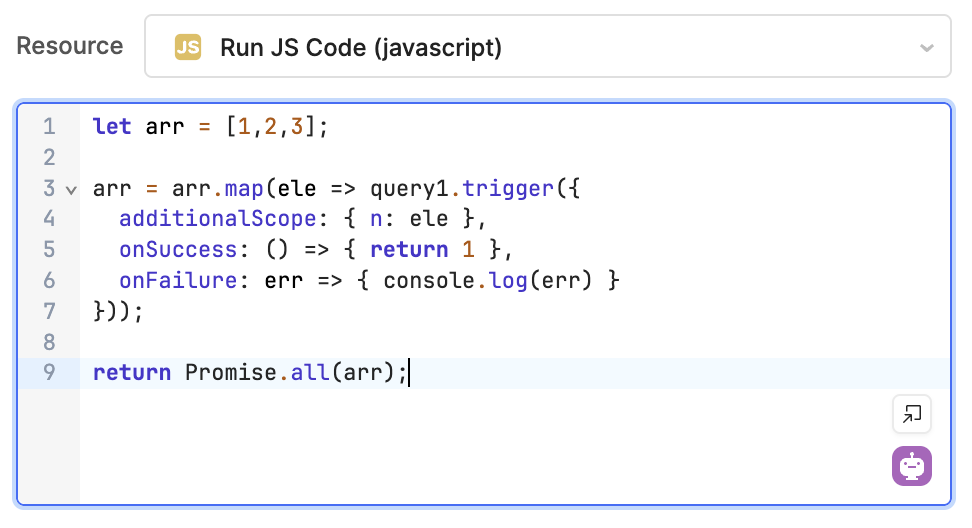This screenshot has width=972, height=528.
Task: Click the 'additionalScope' property name
Action: (x=191, y=220)
